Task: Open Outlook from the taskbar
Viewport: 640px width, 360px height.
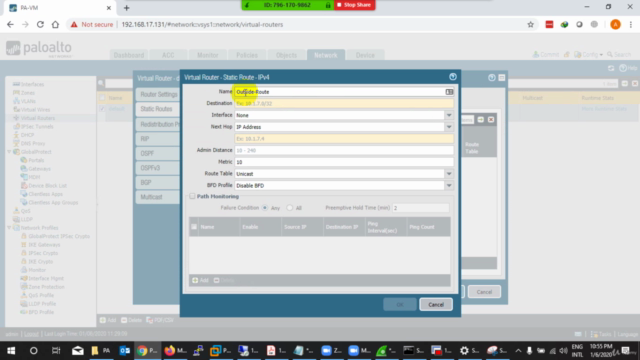Action: coord(124,350)
